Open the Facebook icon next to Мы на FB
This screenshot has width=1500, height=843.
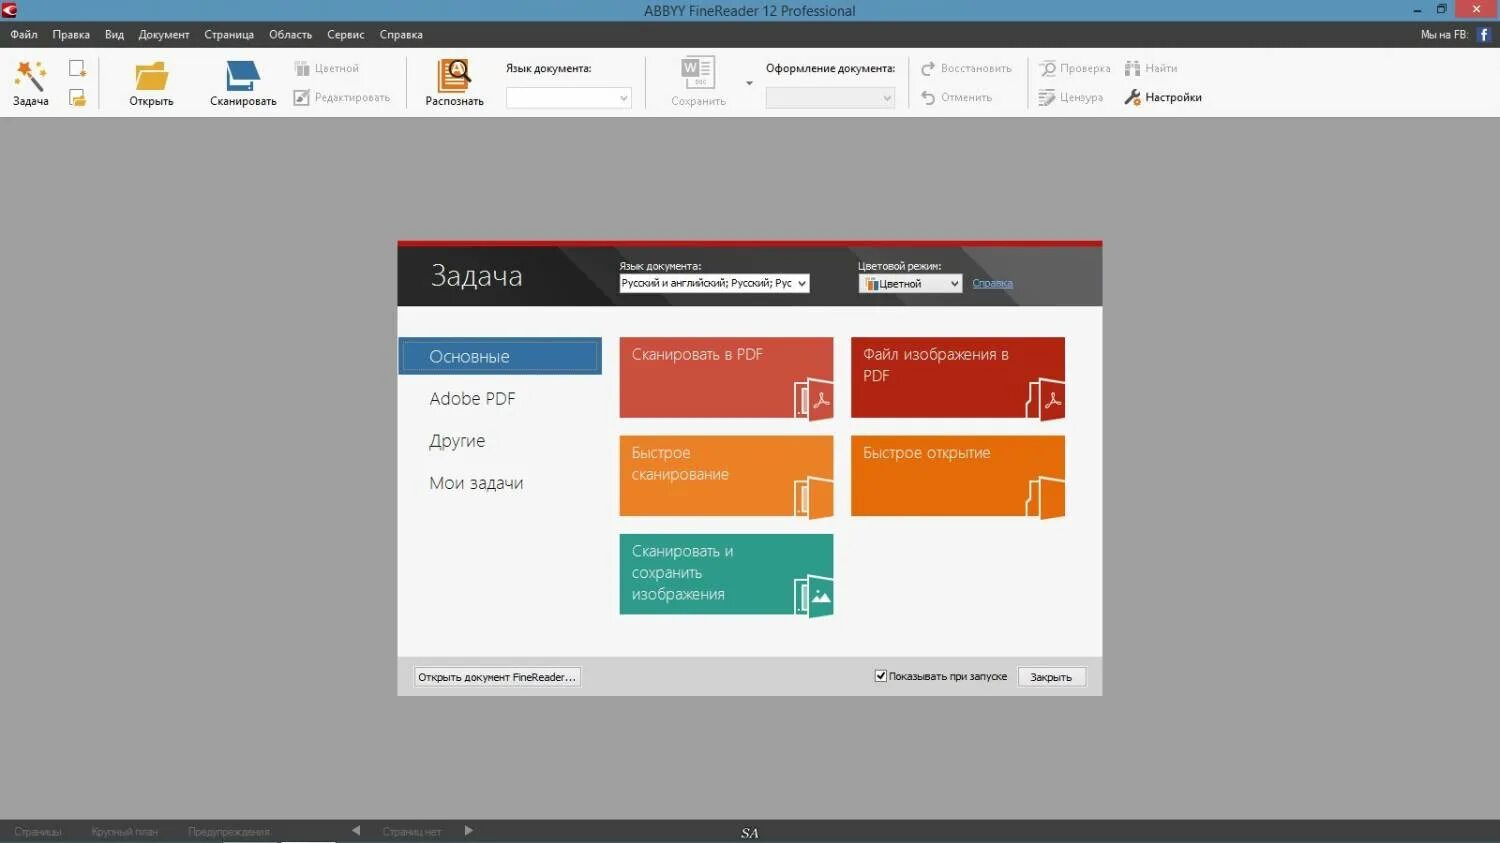1484,34
